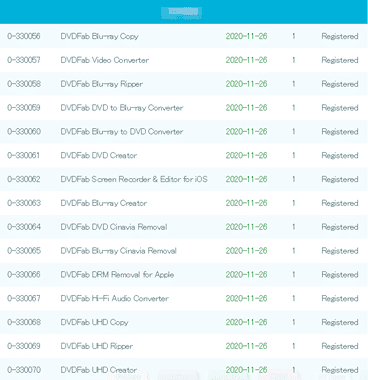Screen dimensions: 368x380
Task: Click order number 0-330068
Action: (24, 322)
